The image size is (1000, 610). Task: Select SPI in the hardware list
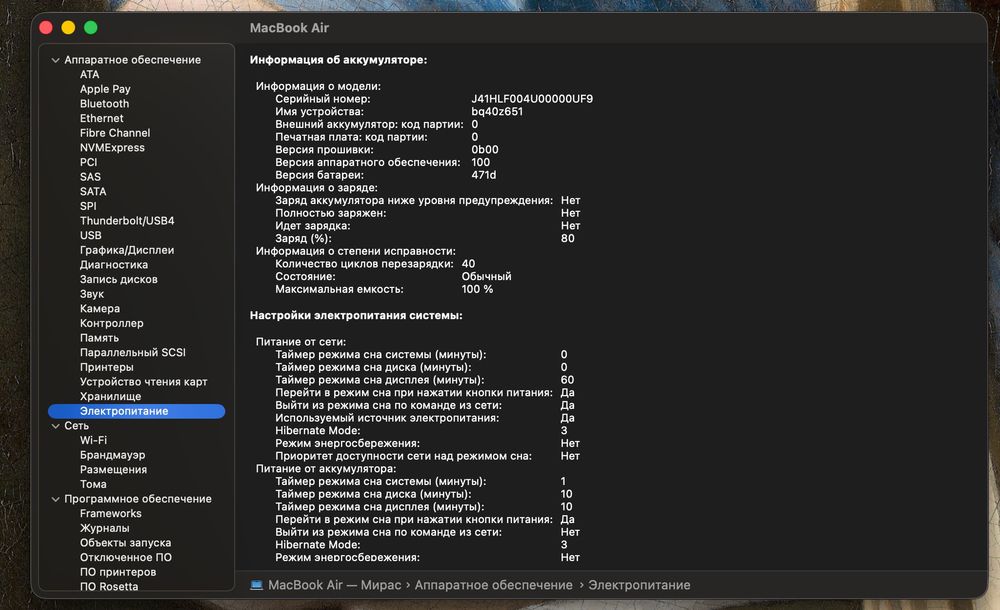(88, 207)
